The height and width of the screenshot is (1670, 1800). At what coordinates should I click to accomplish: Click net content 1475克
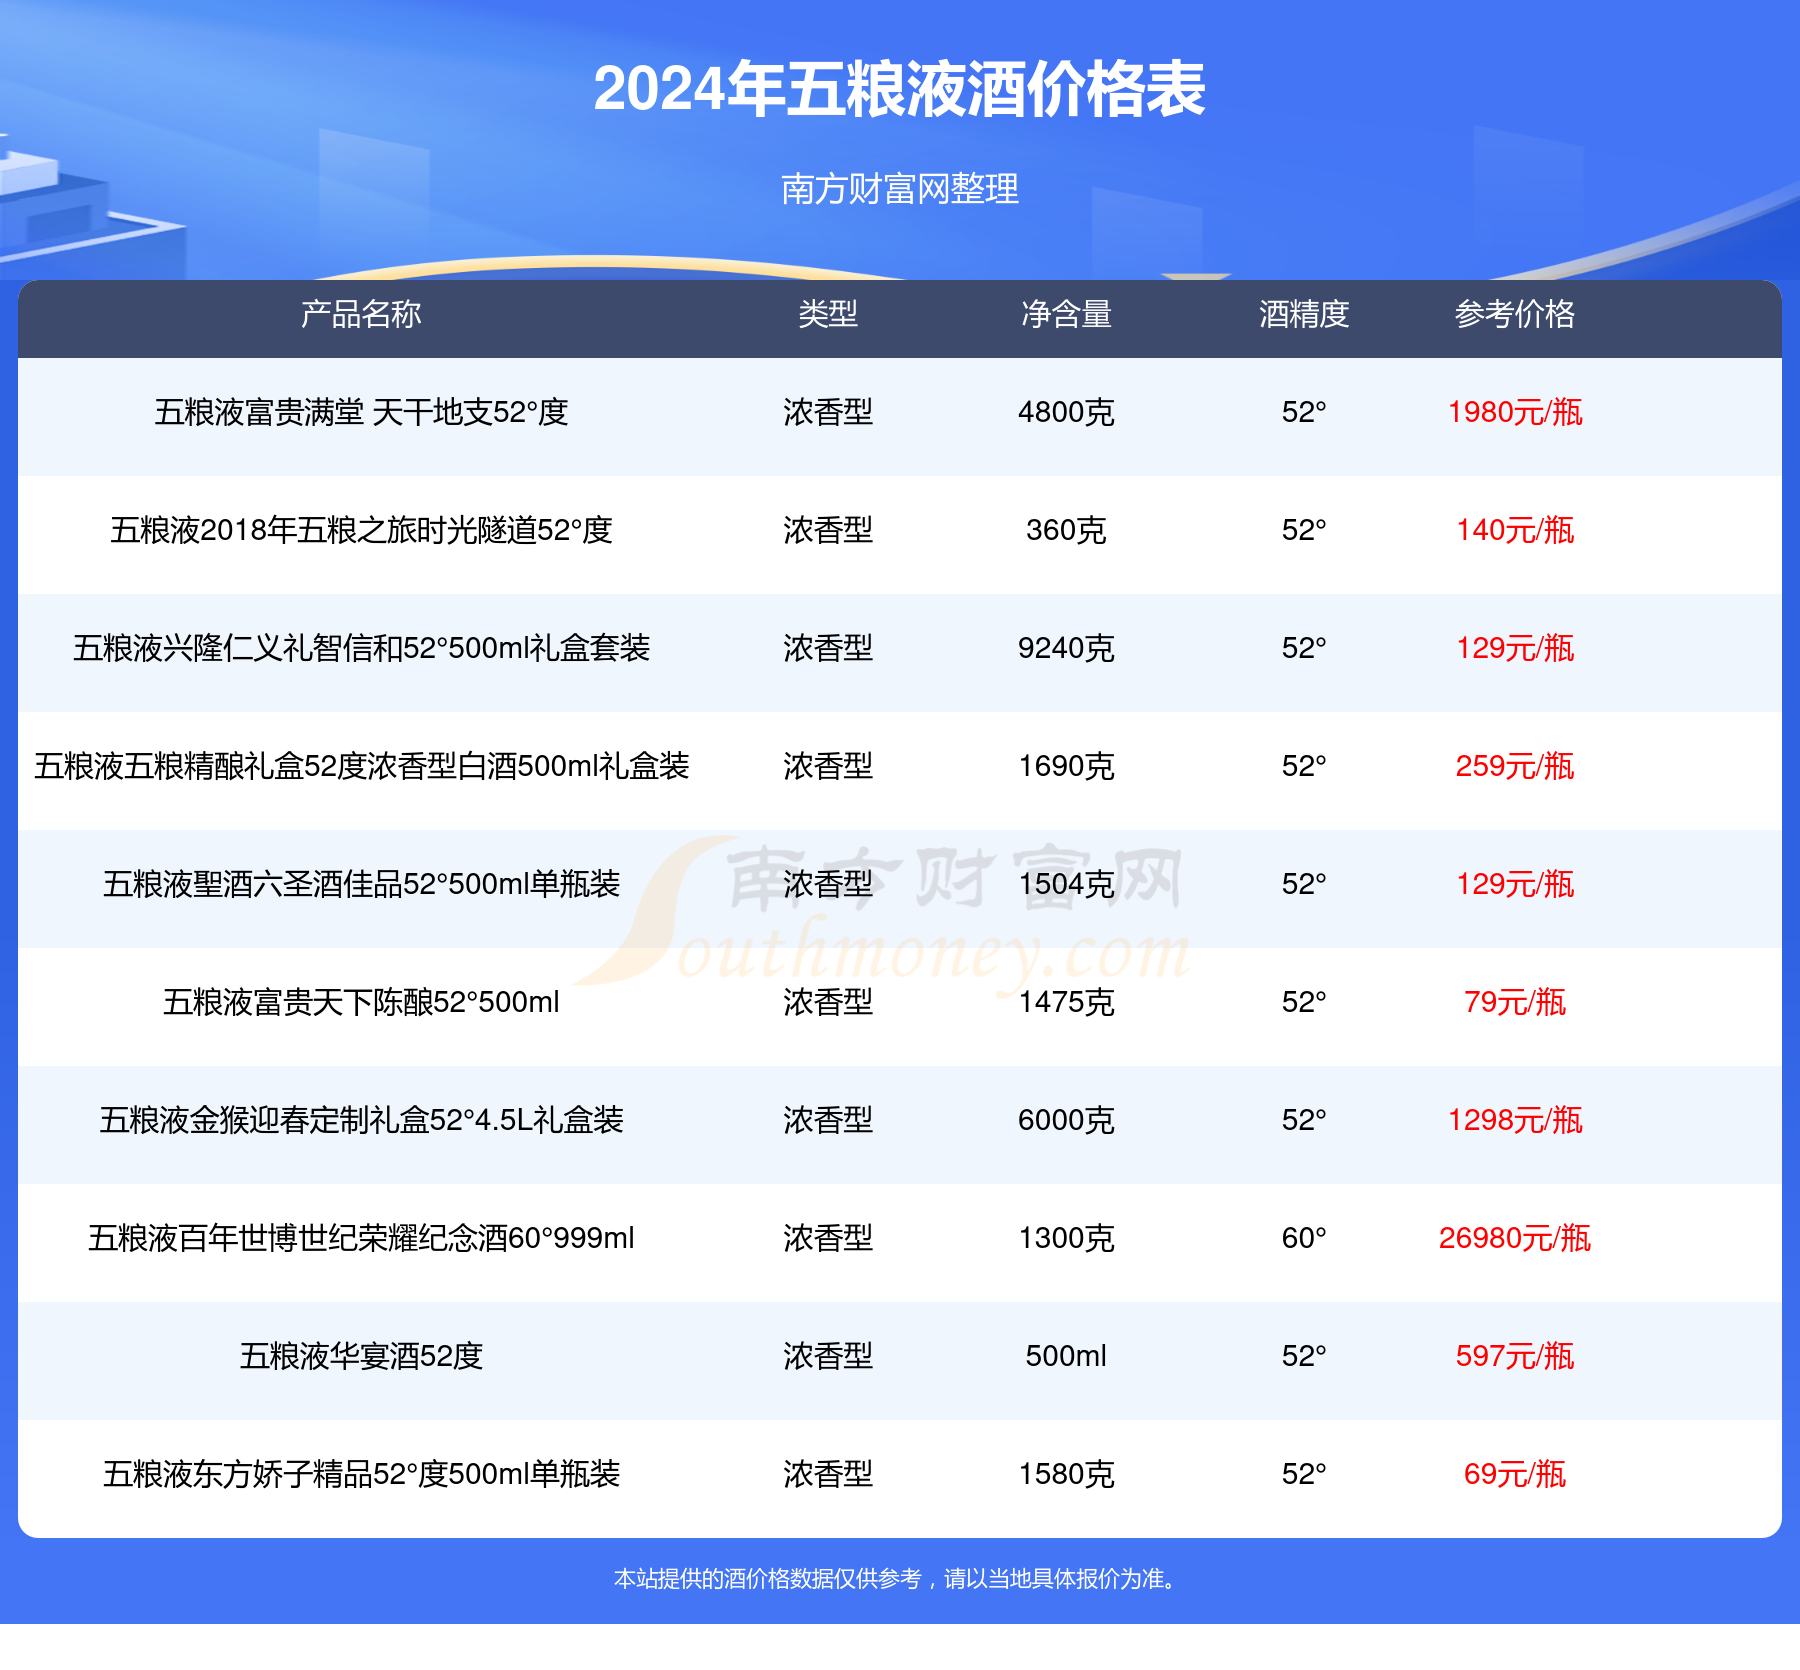(x=1066, y=1002)
